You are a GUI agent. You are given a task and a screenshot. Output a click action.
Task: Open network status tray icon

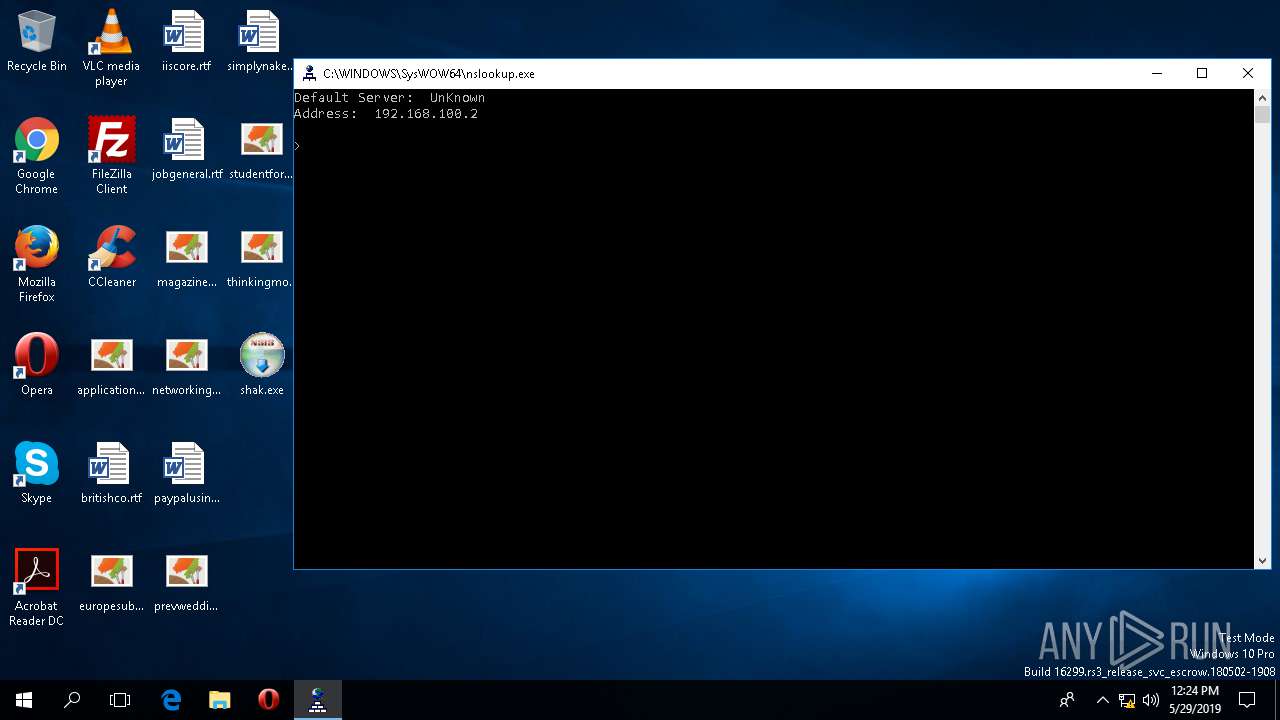pyautogui.click(x=1127, y=700)
